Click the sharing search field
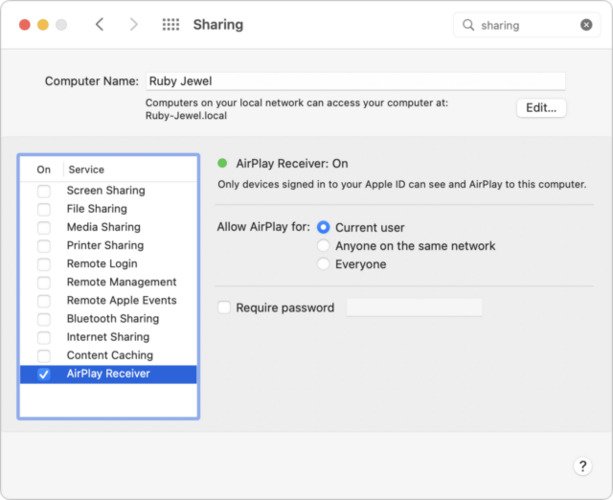The width and height of the screenshot is (613, 500). coord(527,25)
